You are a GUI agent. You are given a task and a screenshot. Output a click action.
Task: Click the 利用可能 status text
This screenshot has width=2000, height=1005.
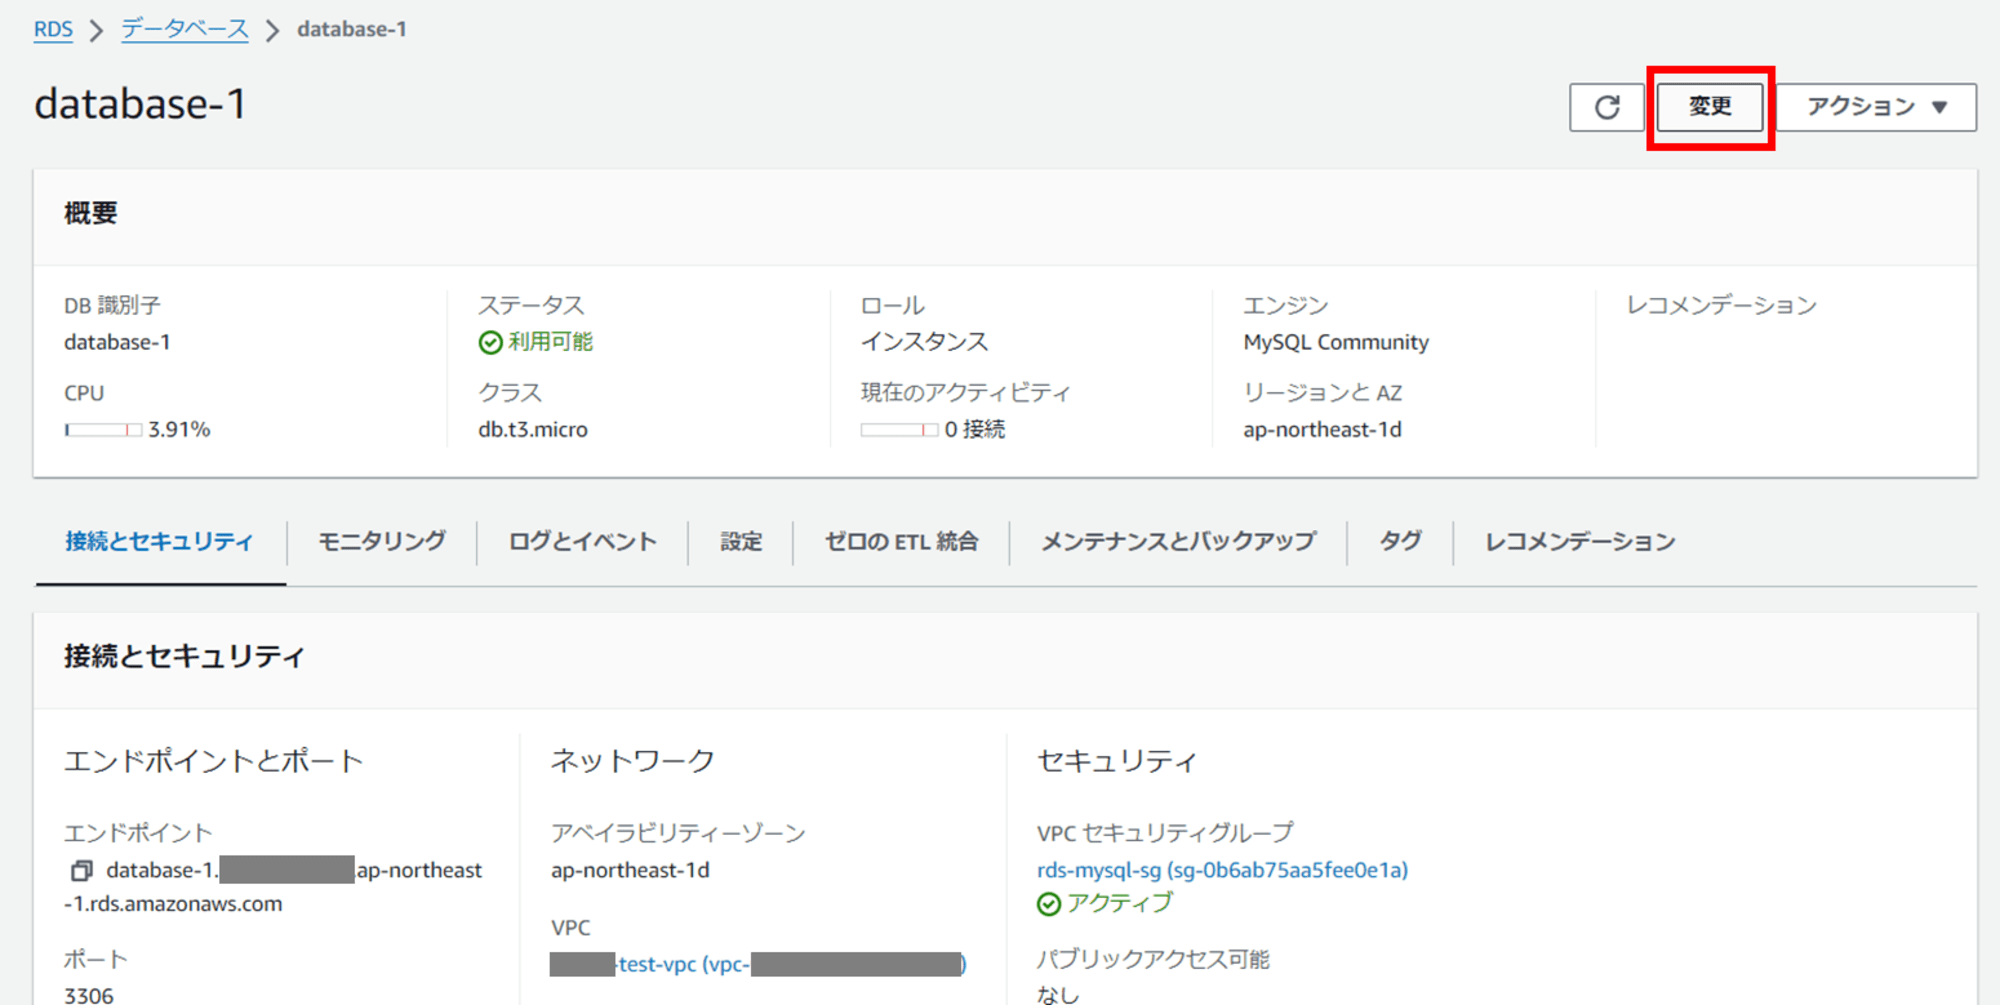tap(551, 343)
